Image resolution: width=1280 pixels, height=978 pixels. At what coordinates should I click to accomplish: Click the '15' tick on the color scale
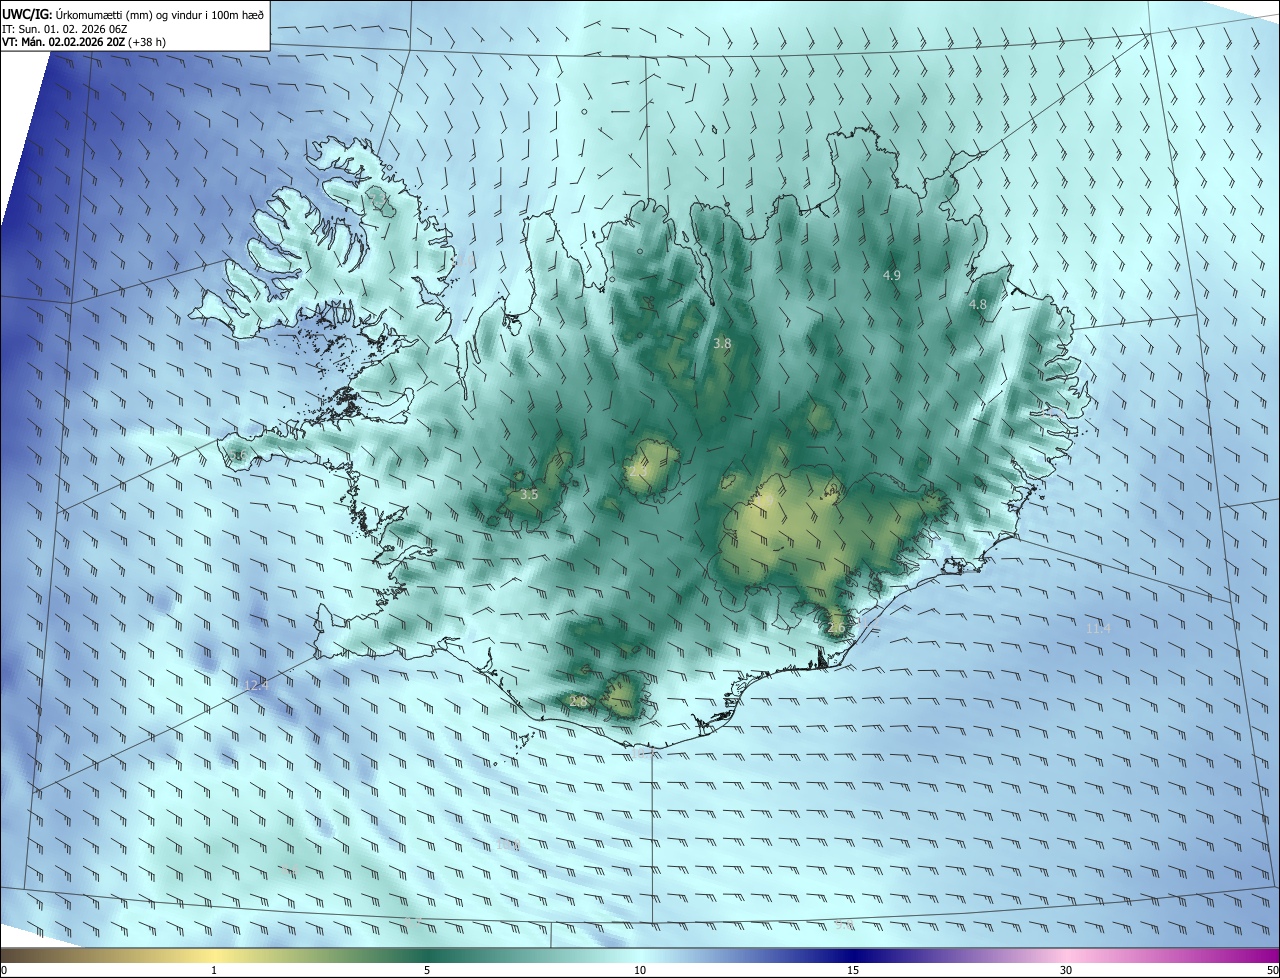coord(853,971)
